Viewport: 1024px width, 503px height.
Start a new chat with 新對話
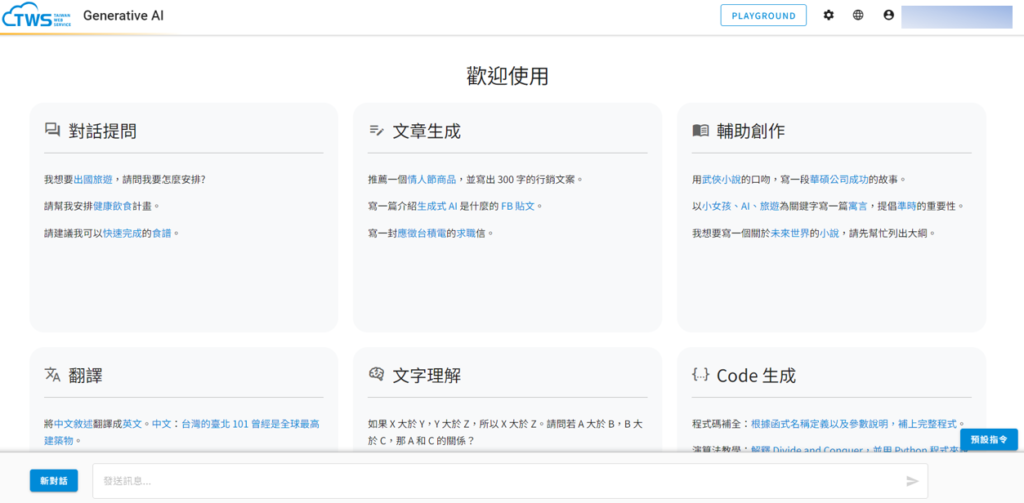[x=53, y=481]
